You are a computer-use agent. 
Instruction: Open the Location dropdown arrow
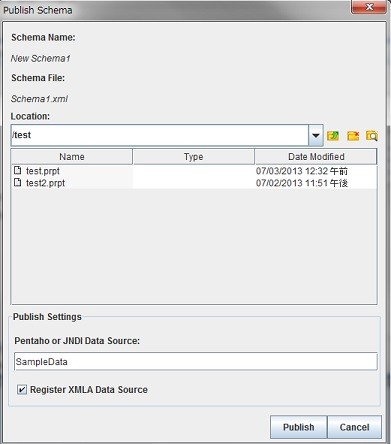316,135
